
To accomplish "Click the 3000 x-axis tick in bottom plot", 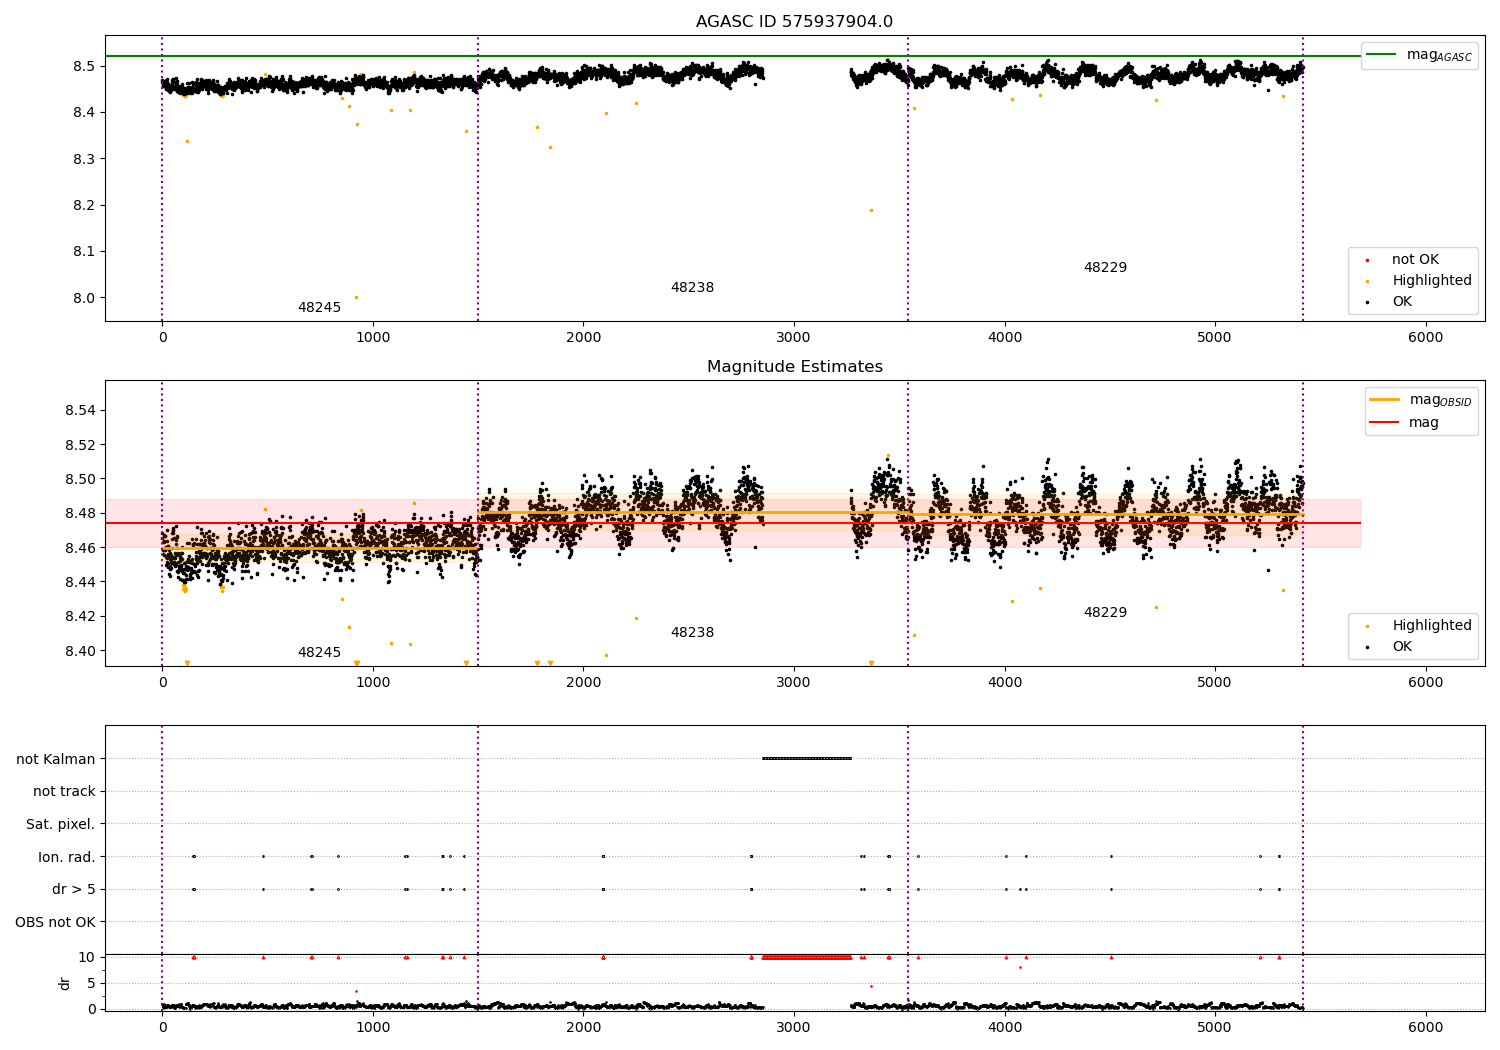I will point(794,1026).
